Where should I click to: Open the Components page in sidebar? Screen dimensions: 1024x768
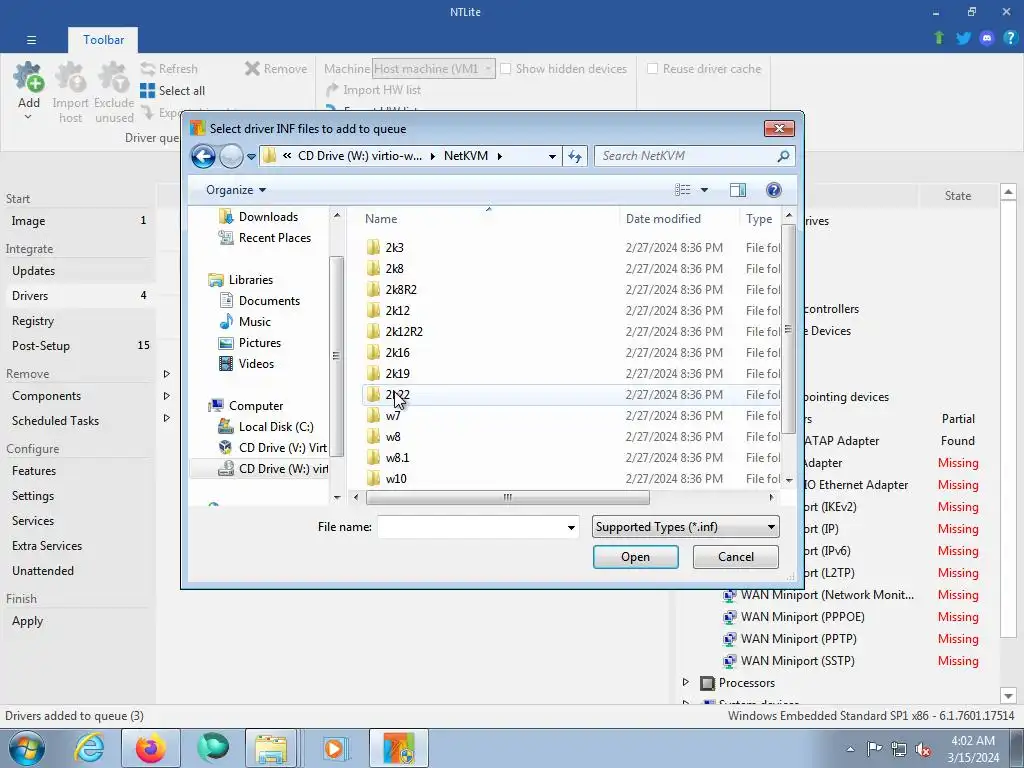[46, 396]
